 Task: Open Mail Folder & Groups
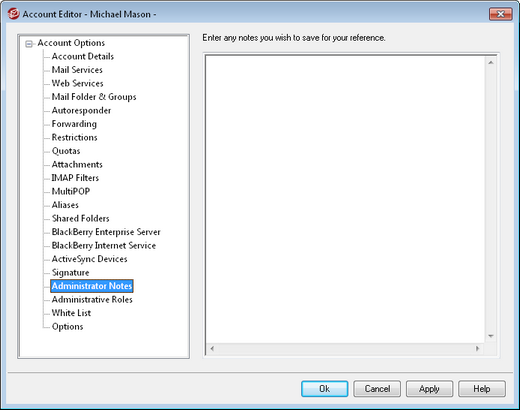94,97
